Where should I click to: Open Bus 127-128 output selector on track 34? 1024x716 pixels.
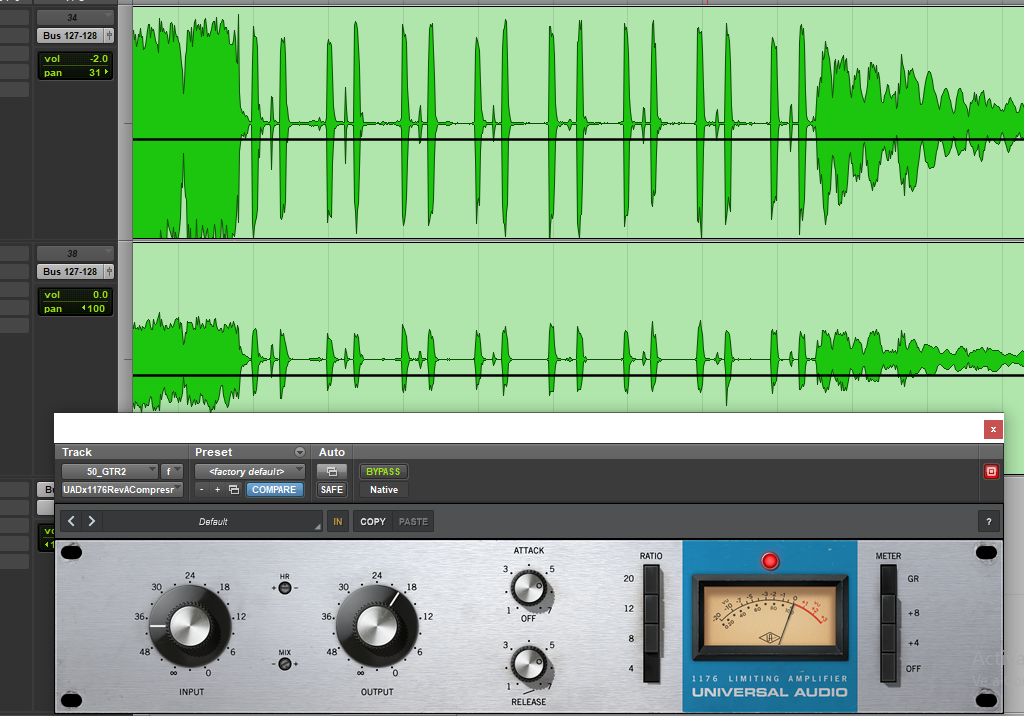[x=71, y=35]
